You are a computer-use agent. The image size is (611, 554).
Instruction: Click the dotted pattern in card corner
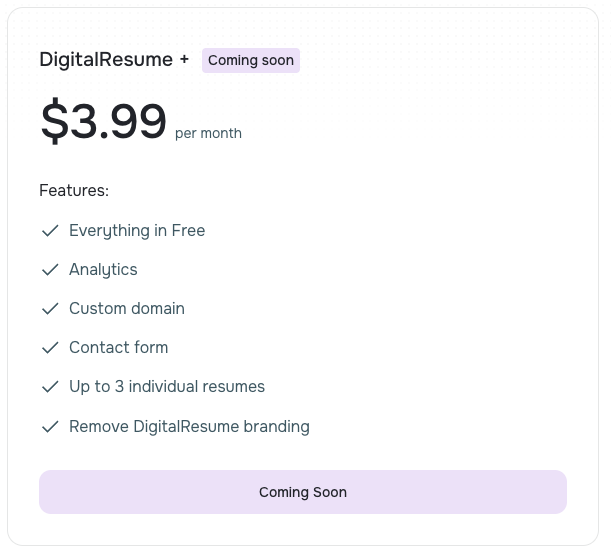pyautogui.click(x=480, y=50)
